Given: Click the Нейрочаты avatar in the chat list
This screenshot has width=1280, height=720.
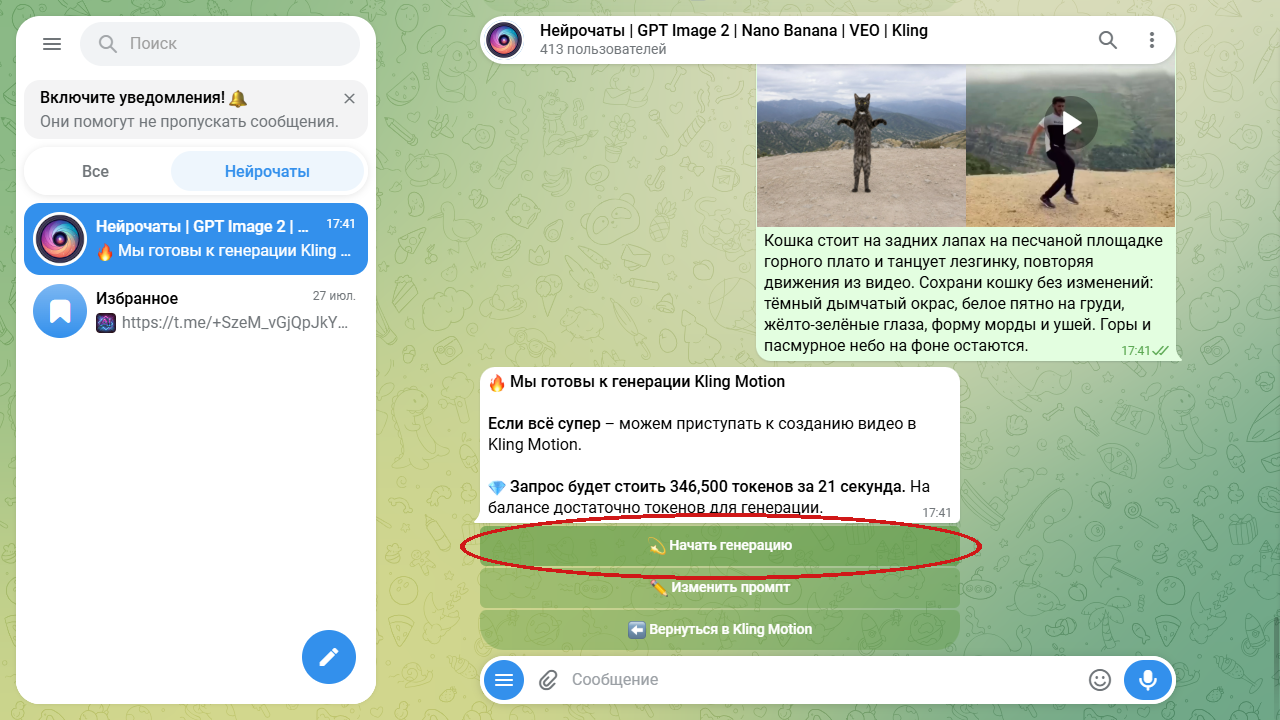Looking at the screenshot, I should coord(60,239).
